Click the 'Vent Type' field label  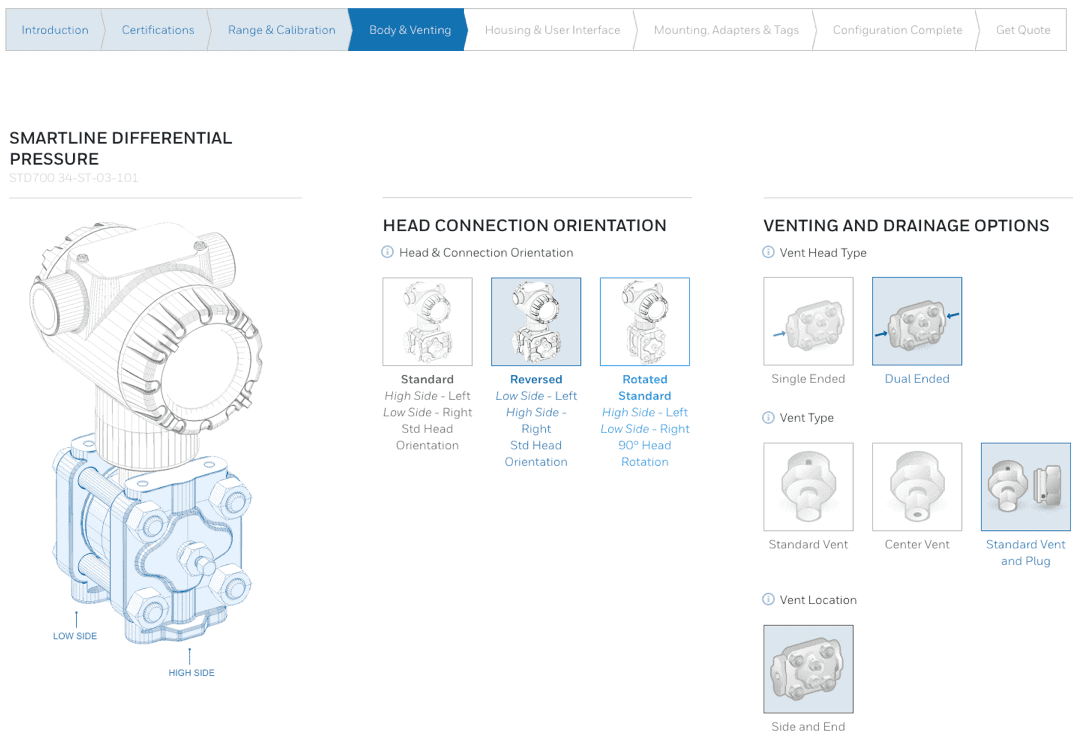point(807,418)
